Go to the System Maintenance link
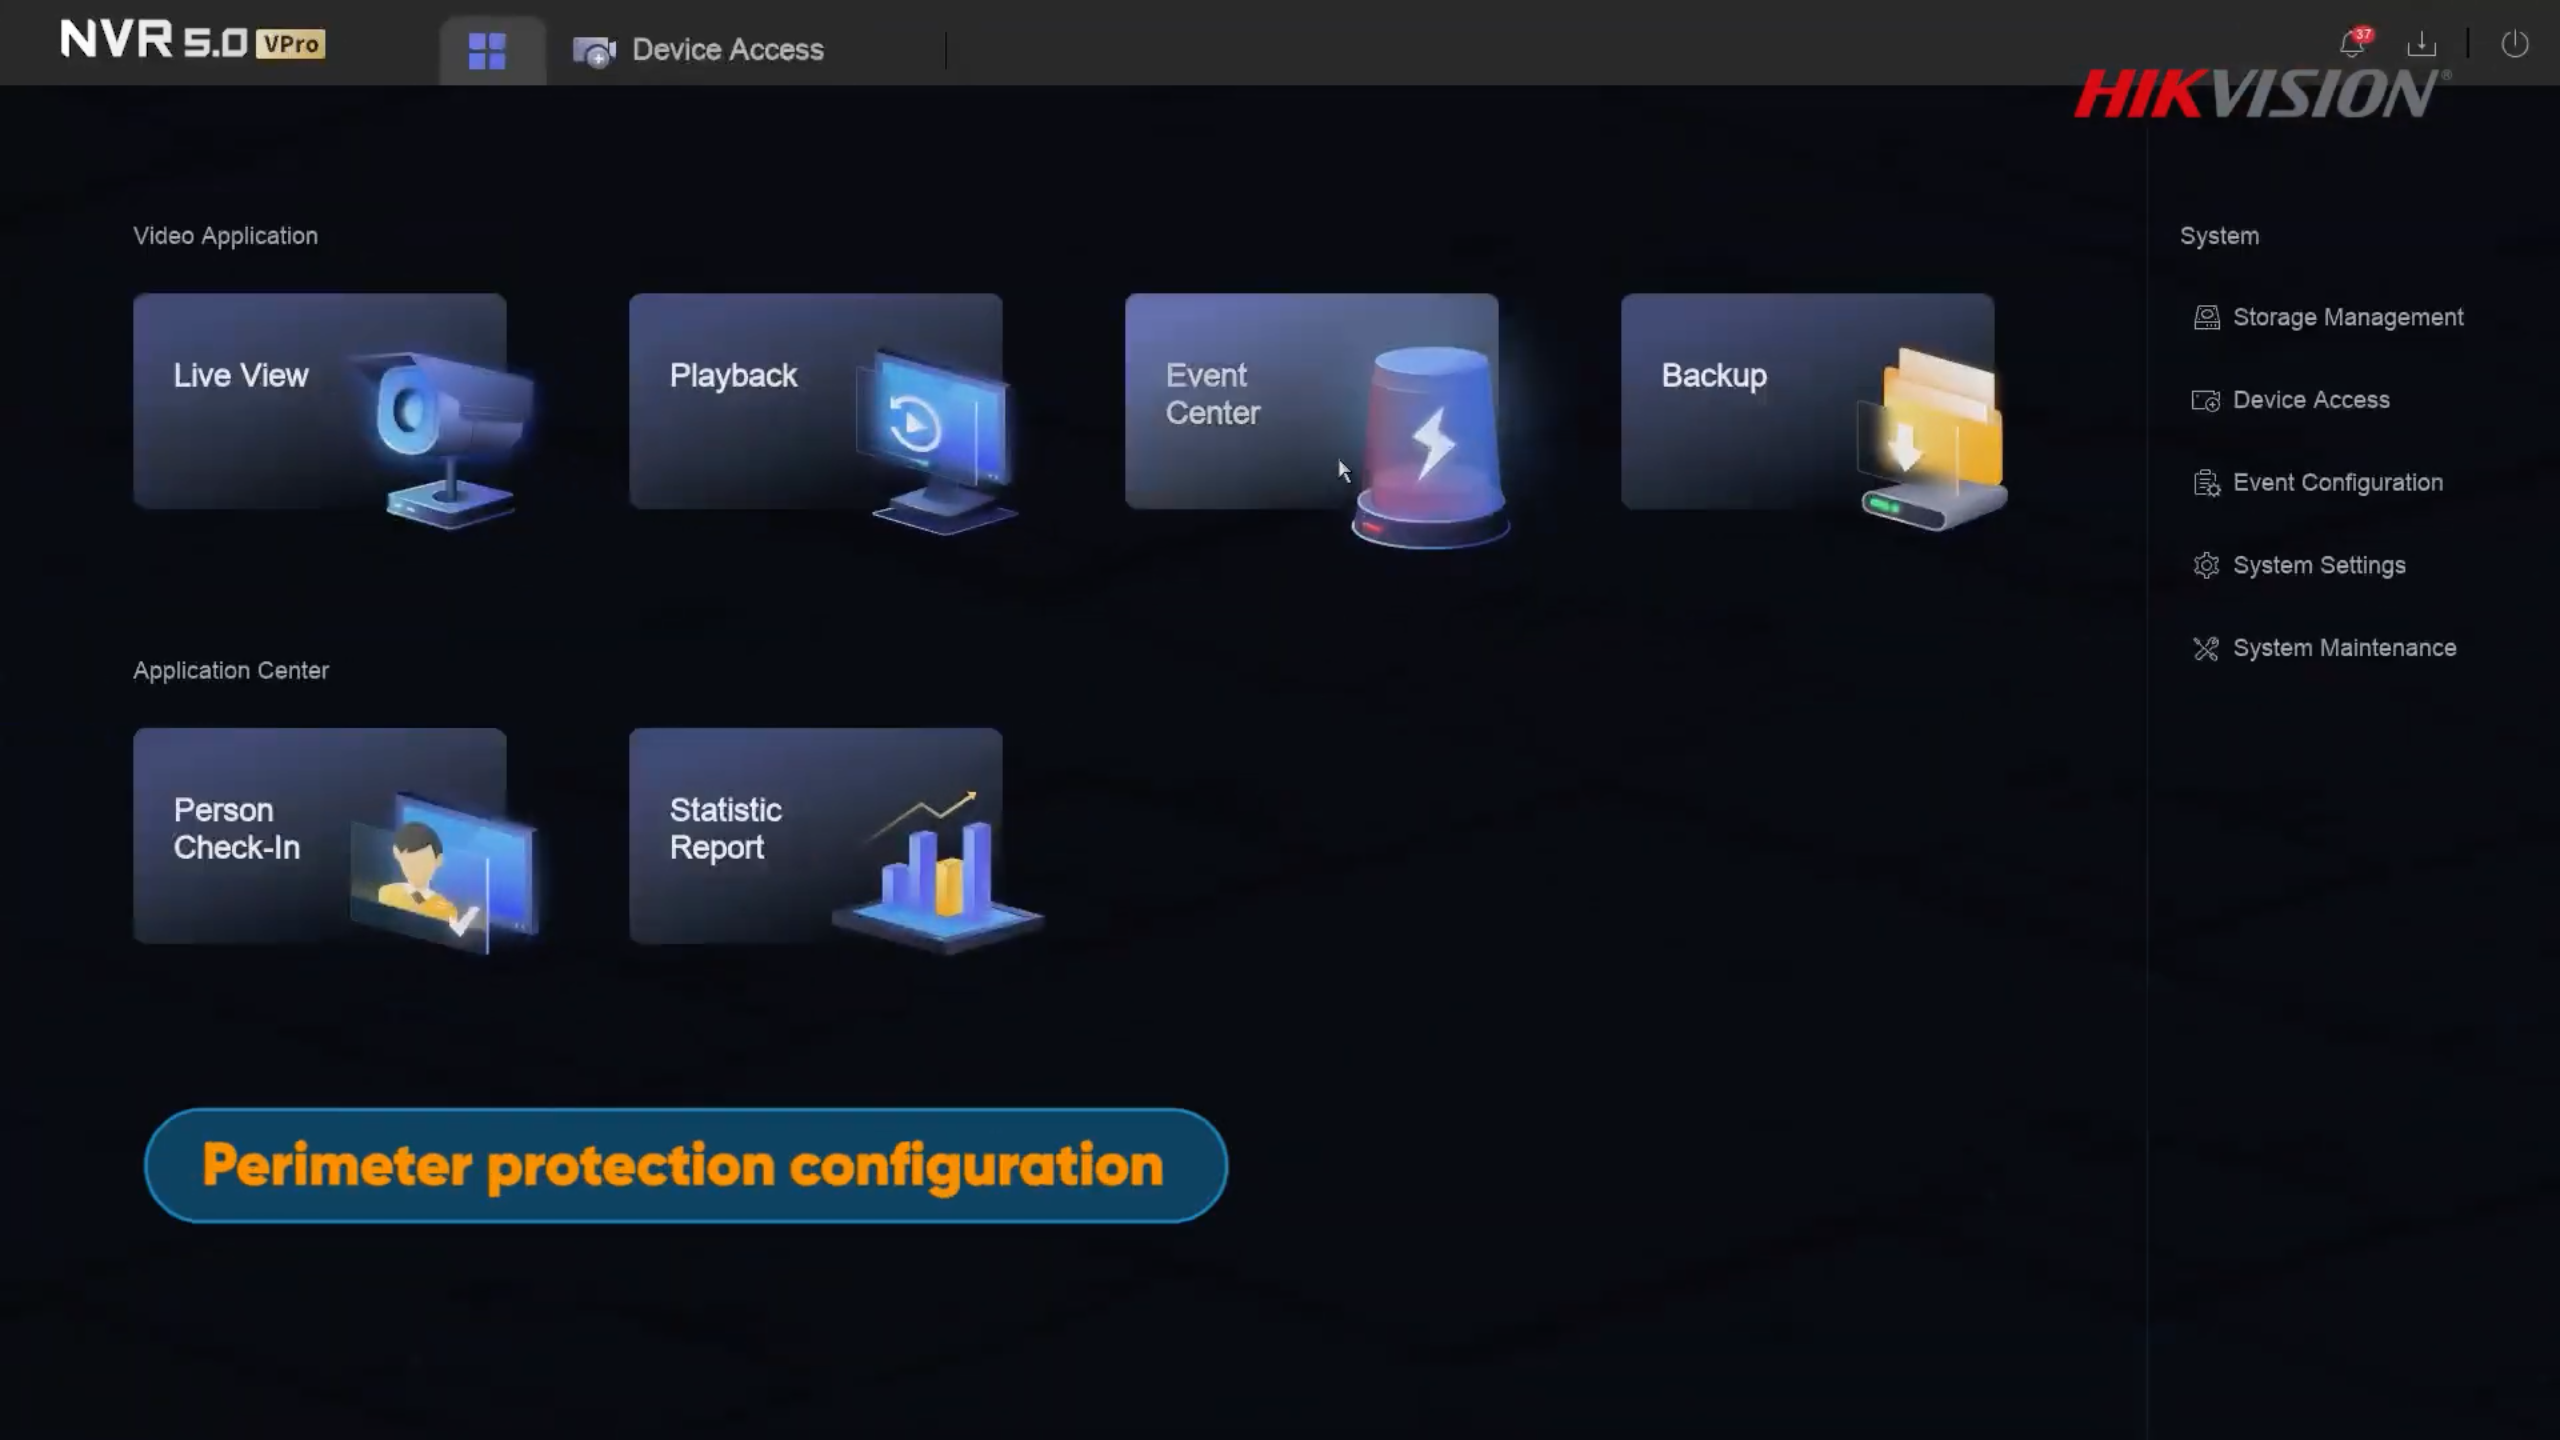Screen dimensions: 2560x1440 coord(2344,649)
